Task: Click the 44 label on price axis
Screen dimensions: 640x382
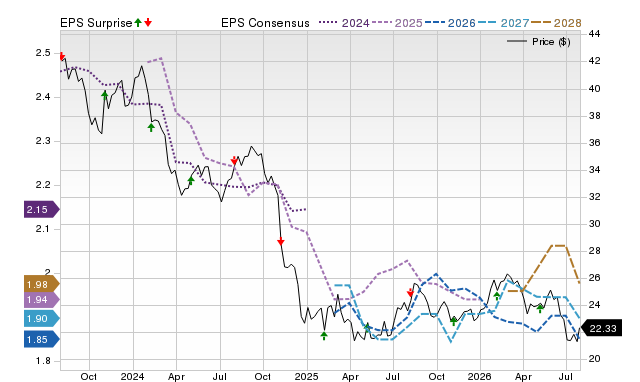Action: 594,34
